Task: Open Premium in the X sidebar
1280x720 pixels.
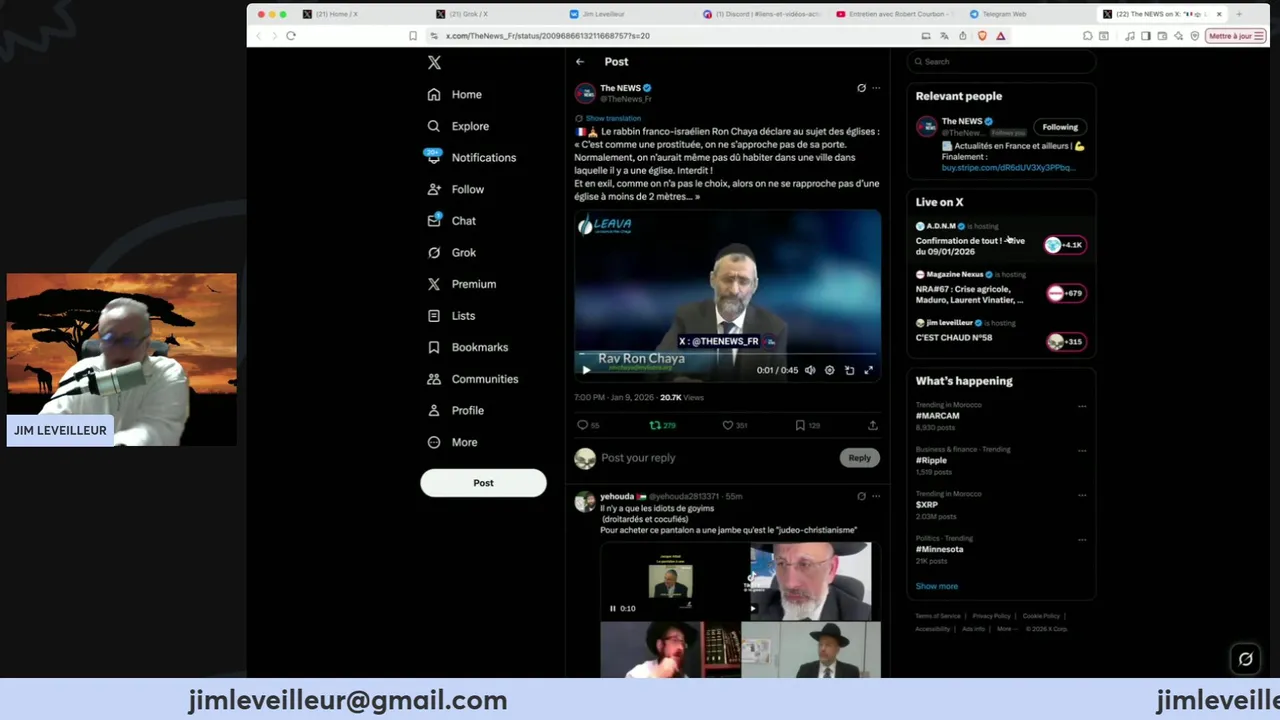Action: [462, 284]
